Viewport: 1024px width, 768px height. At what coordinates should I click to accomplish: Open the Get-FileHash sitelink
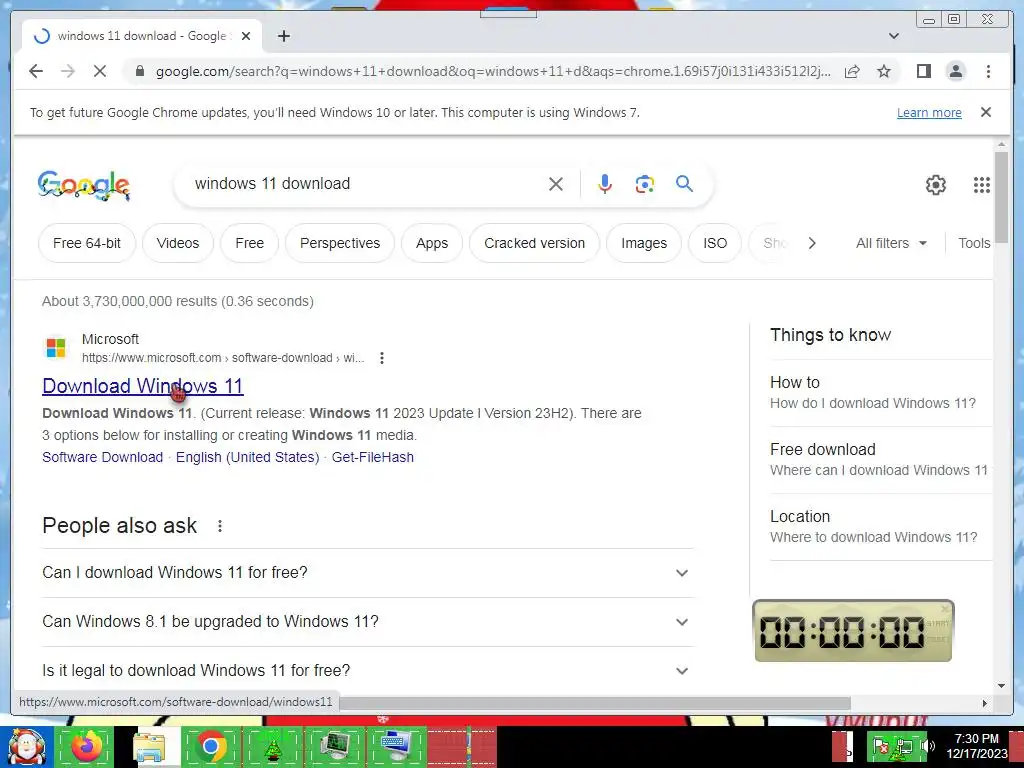tap(373, 457)
